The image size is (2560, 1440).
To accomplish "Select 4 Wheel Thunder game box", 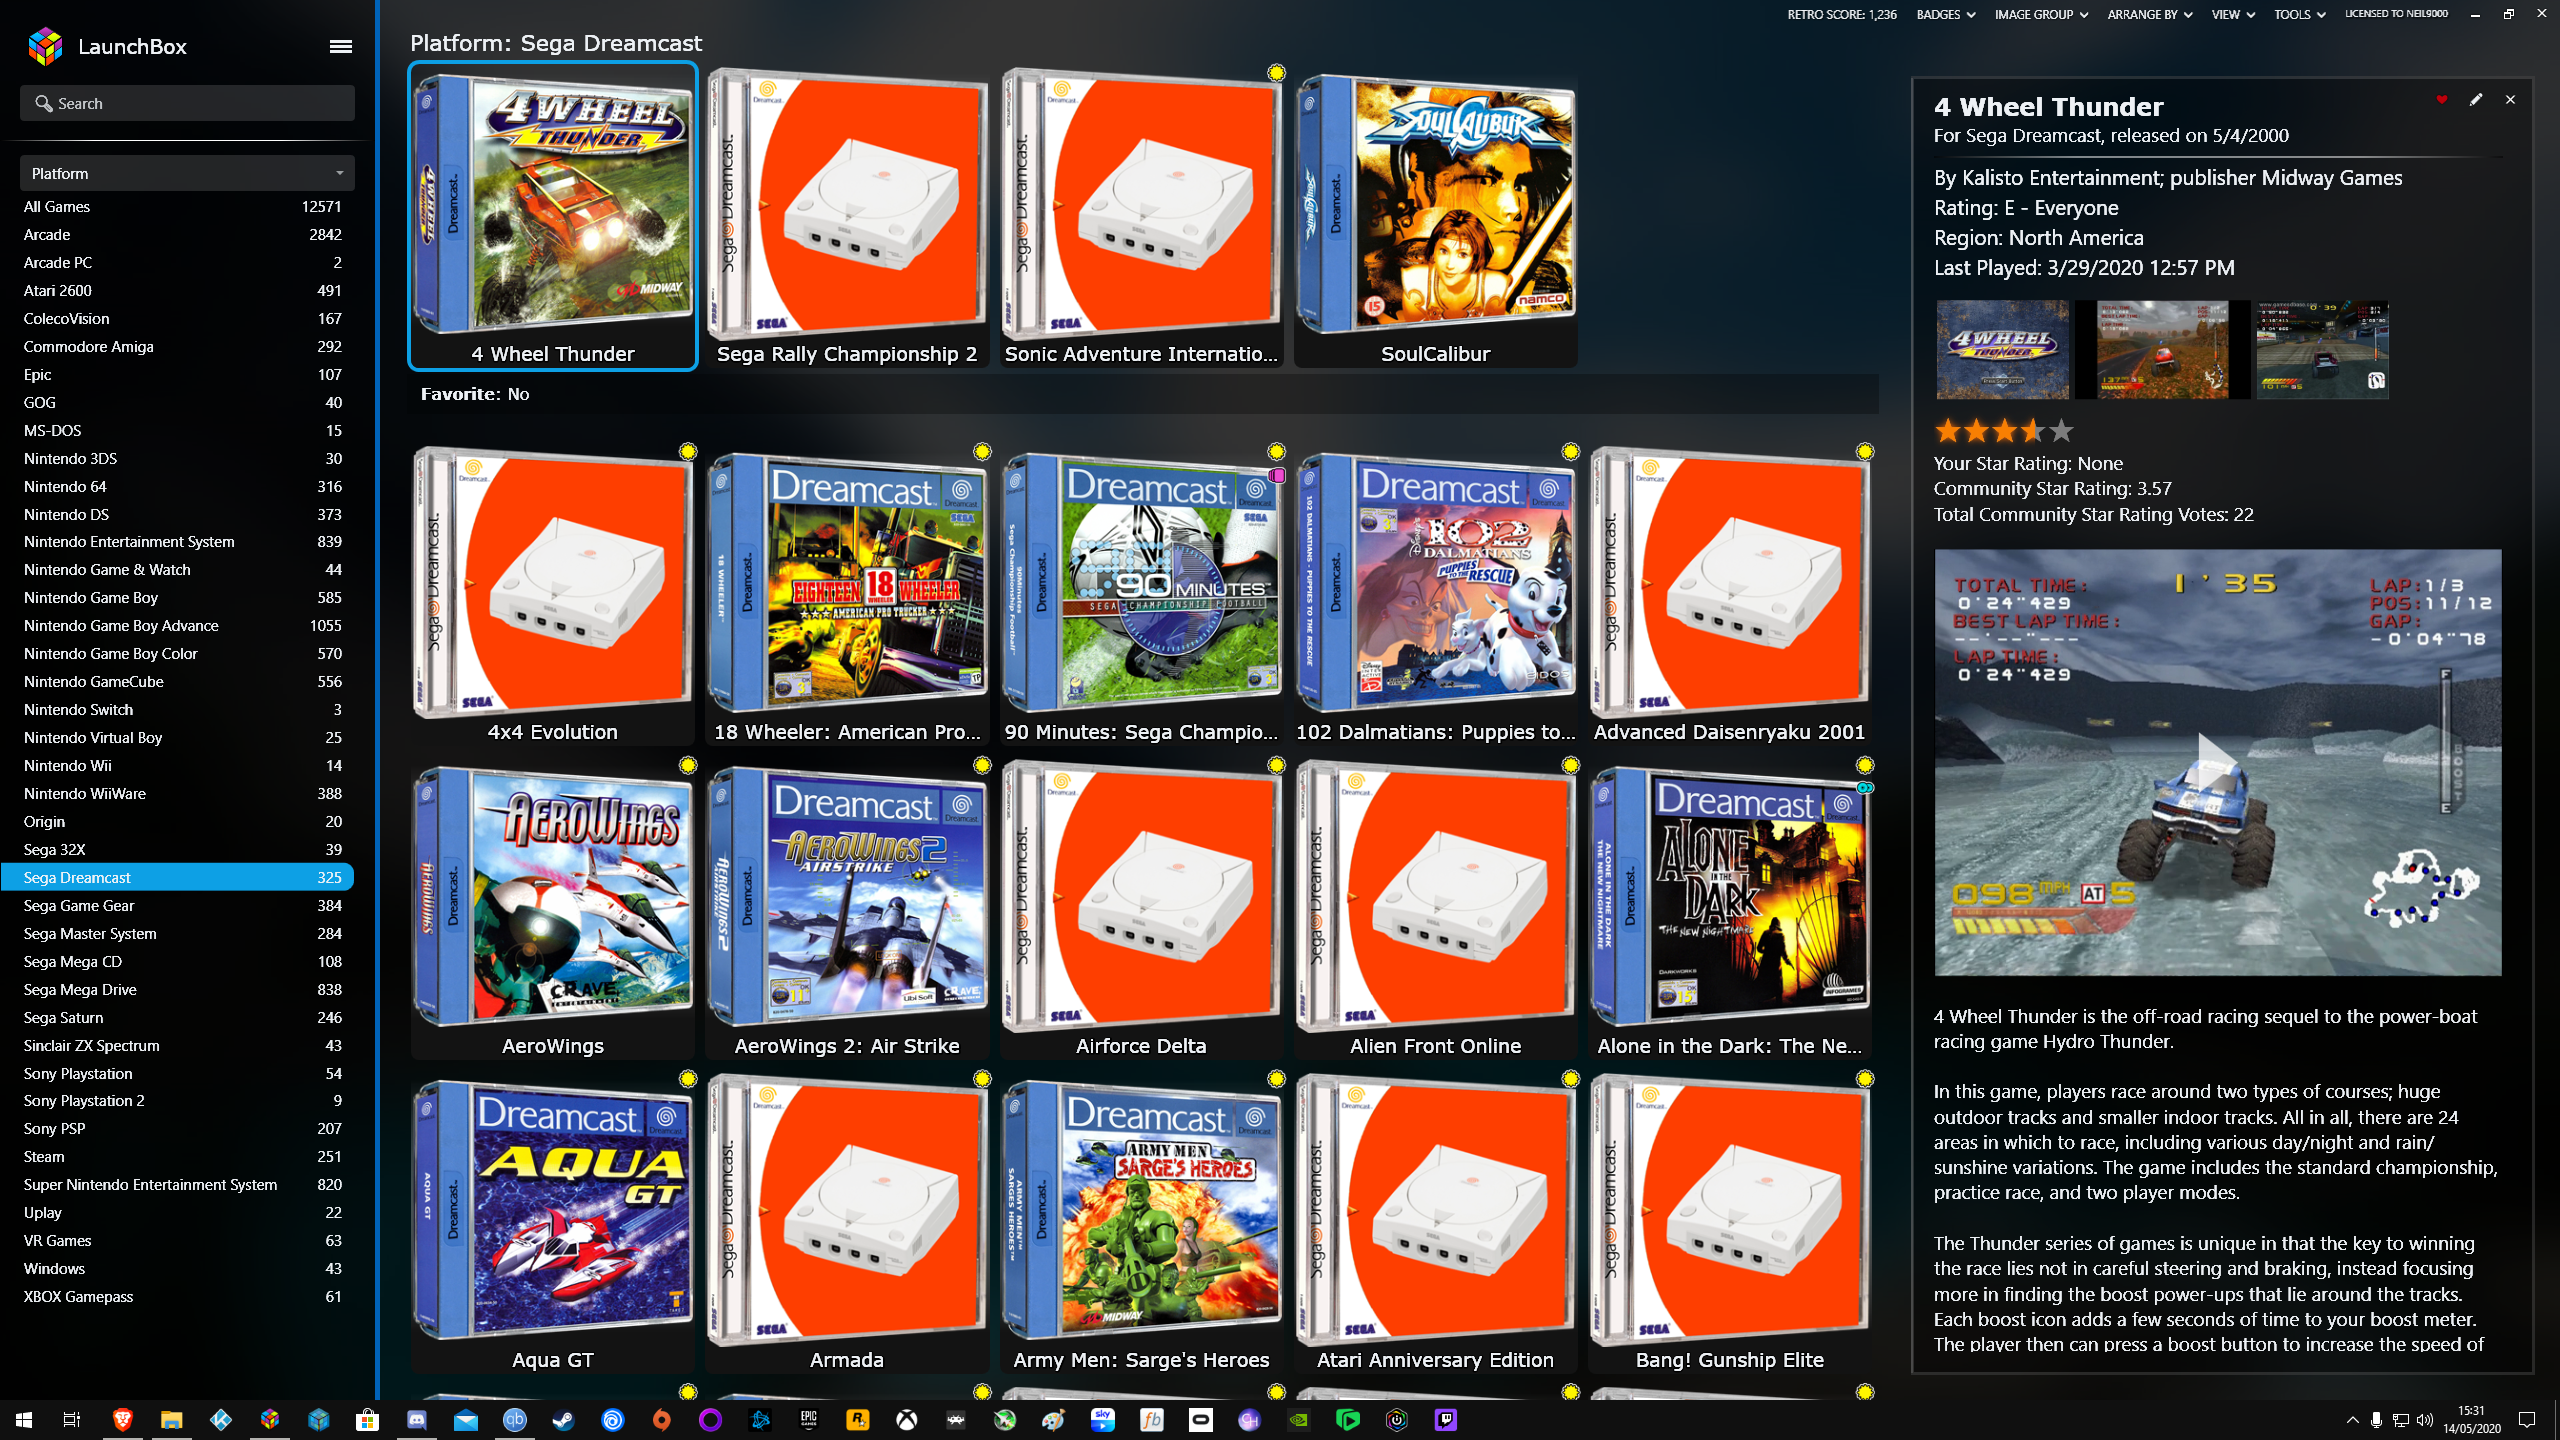I will (553, 216).
